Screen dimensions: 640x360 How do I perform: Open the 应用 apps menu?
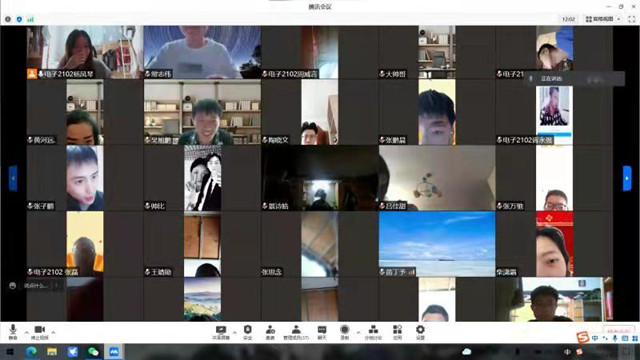click(x=397, y=332)
